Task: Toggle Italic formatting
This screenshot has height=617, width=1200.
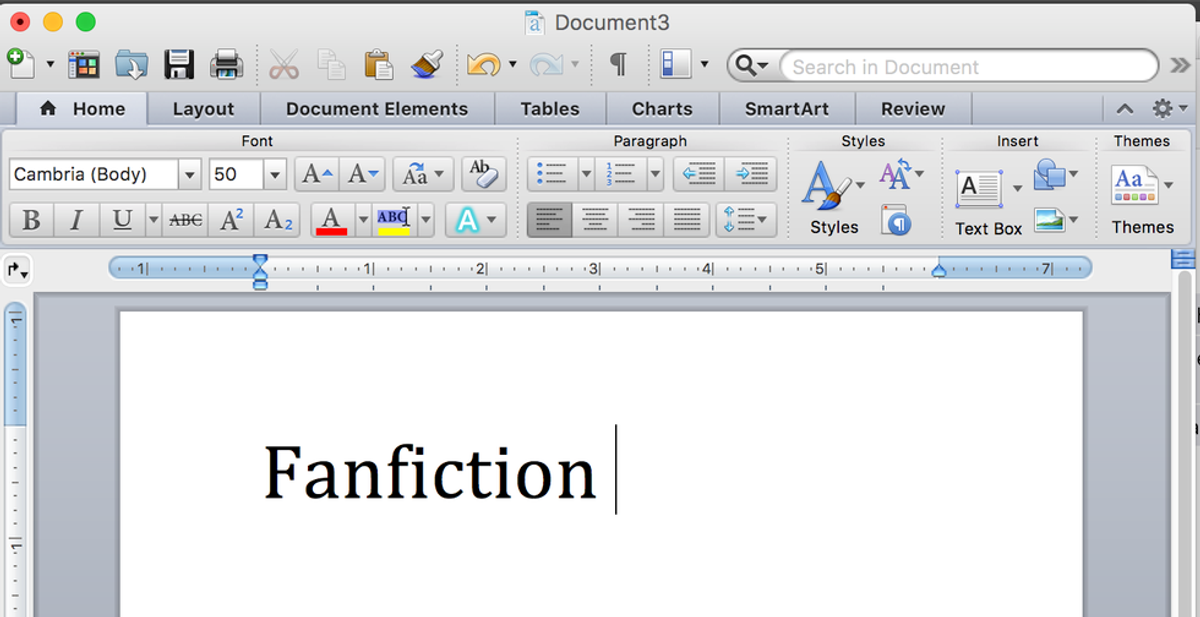Action: coord(76,220)
